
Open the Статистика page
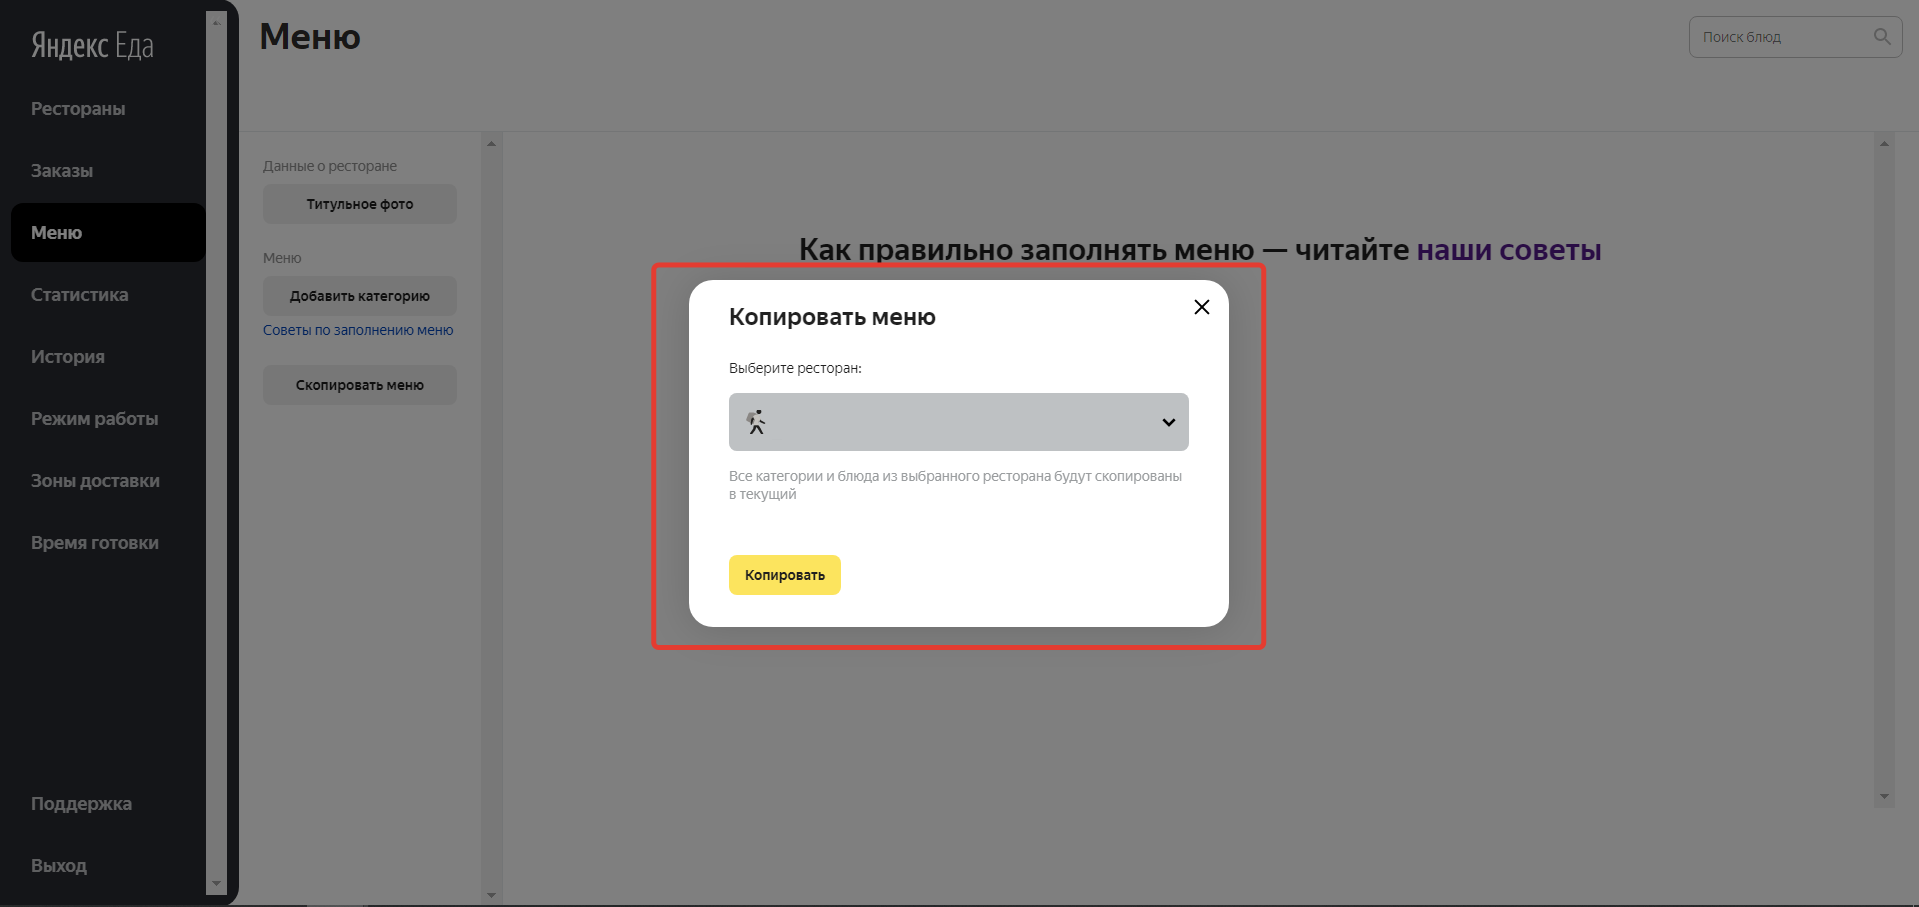coord(79,295)
